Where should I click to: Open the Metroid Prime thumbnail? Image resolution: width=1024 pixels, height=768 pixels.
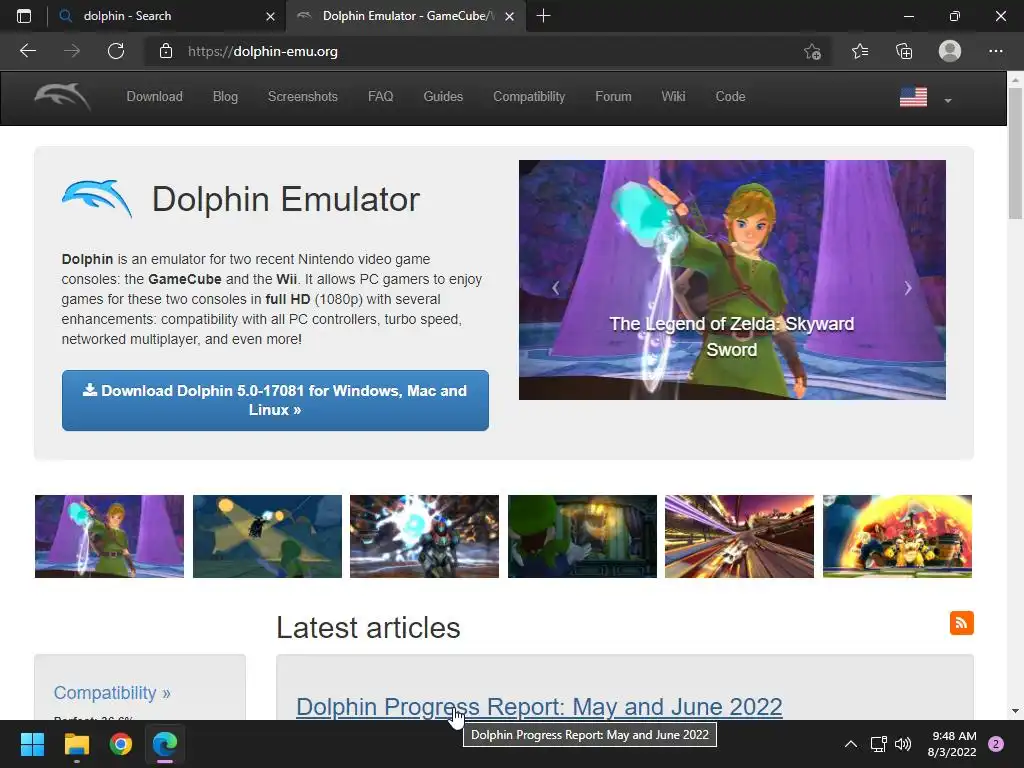coord(424,536)
